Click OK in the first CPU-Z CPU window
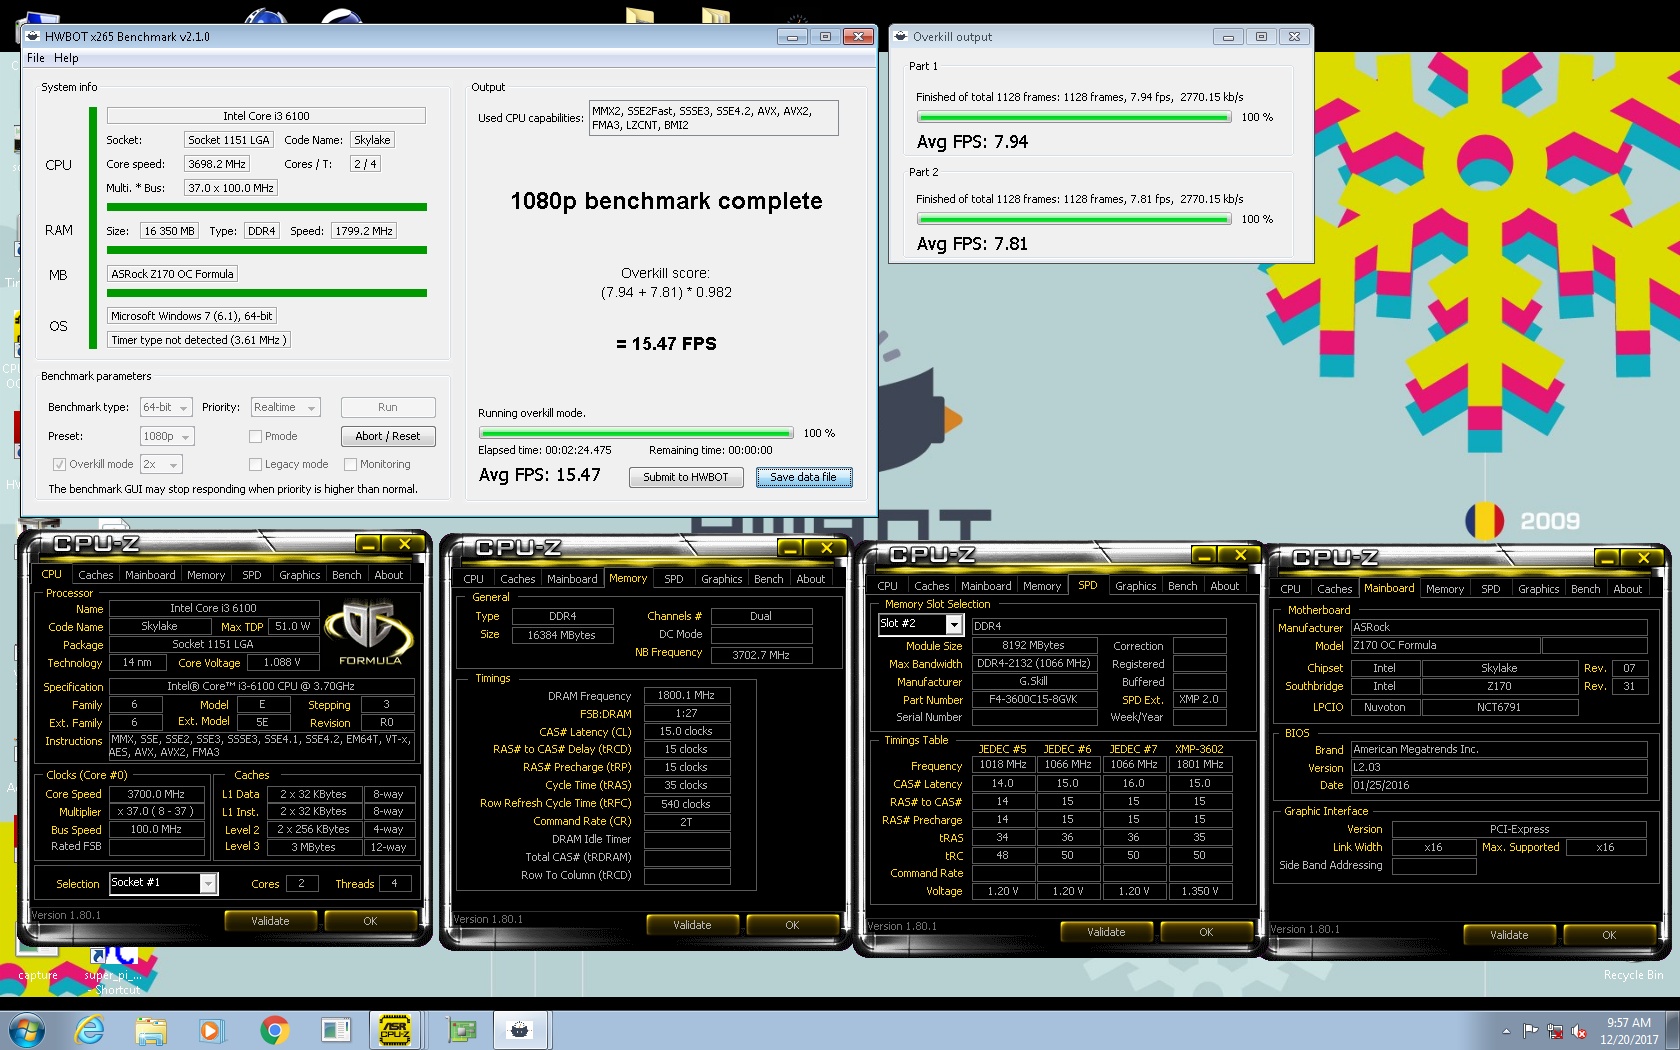 click(x=370, y=921)
